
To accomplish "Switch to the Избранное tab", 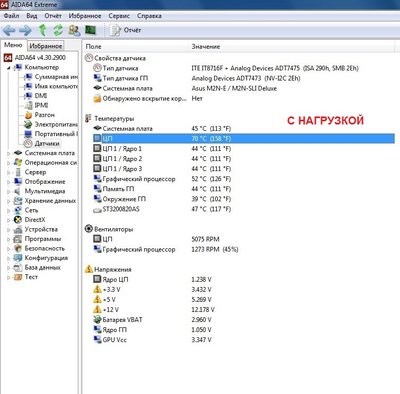I will (46, 46).
